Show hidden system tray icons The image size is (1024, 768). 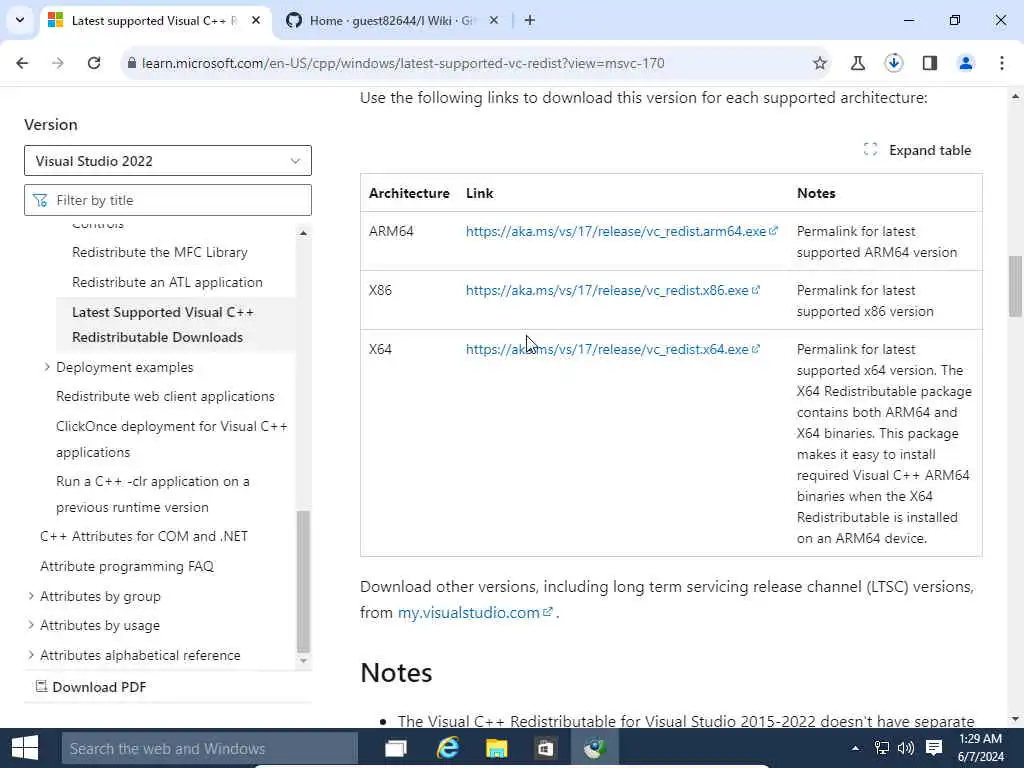[856, 748]
